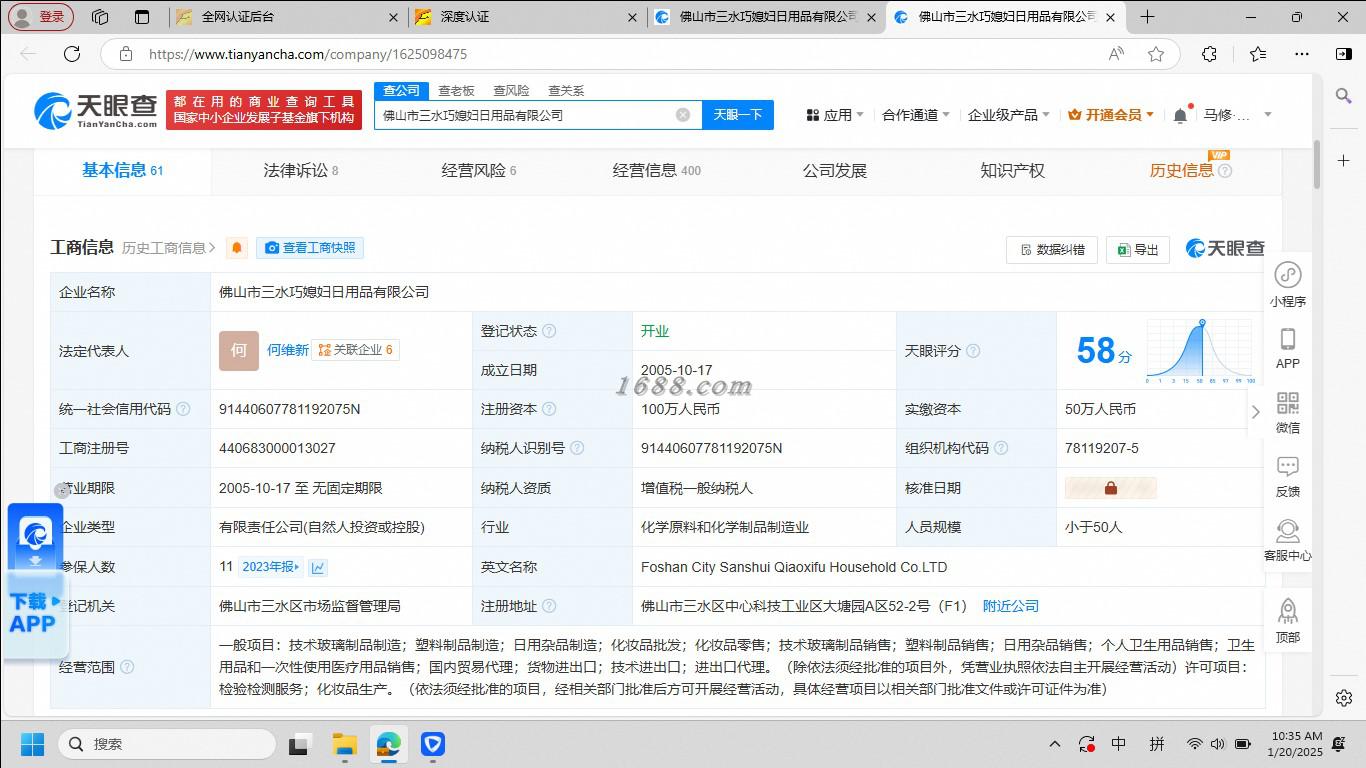The image size is (1366, 768).
Task: Click help icon next to 注册资本
Action: pos(549,409)
